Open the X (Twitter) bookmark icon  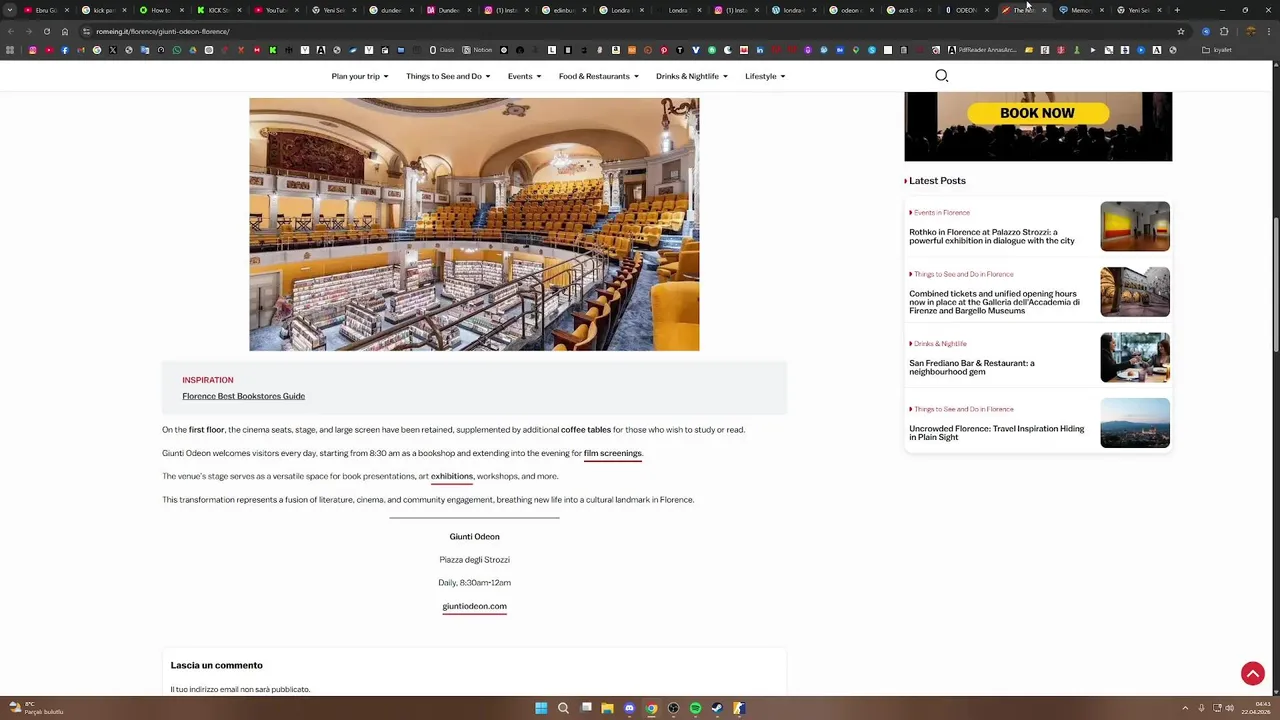(x=113, y=50)
